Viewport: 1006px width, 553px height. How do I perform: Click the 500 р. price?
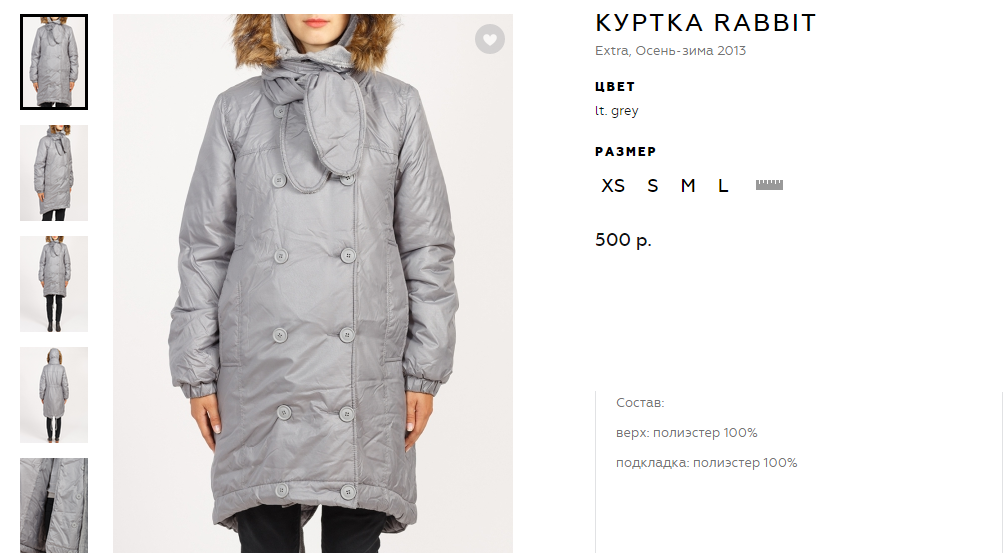pyautogui.click(x=623, y=240)
